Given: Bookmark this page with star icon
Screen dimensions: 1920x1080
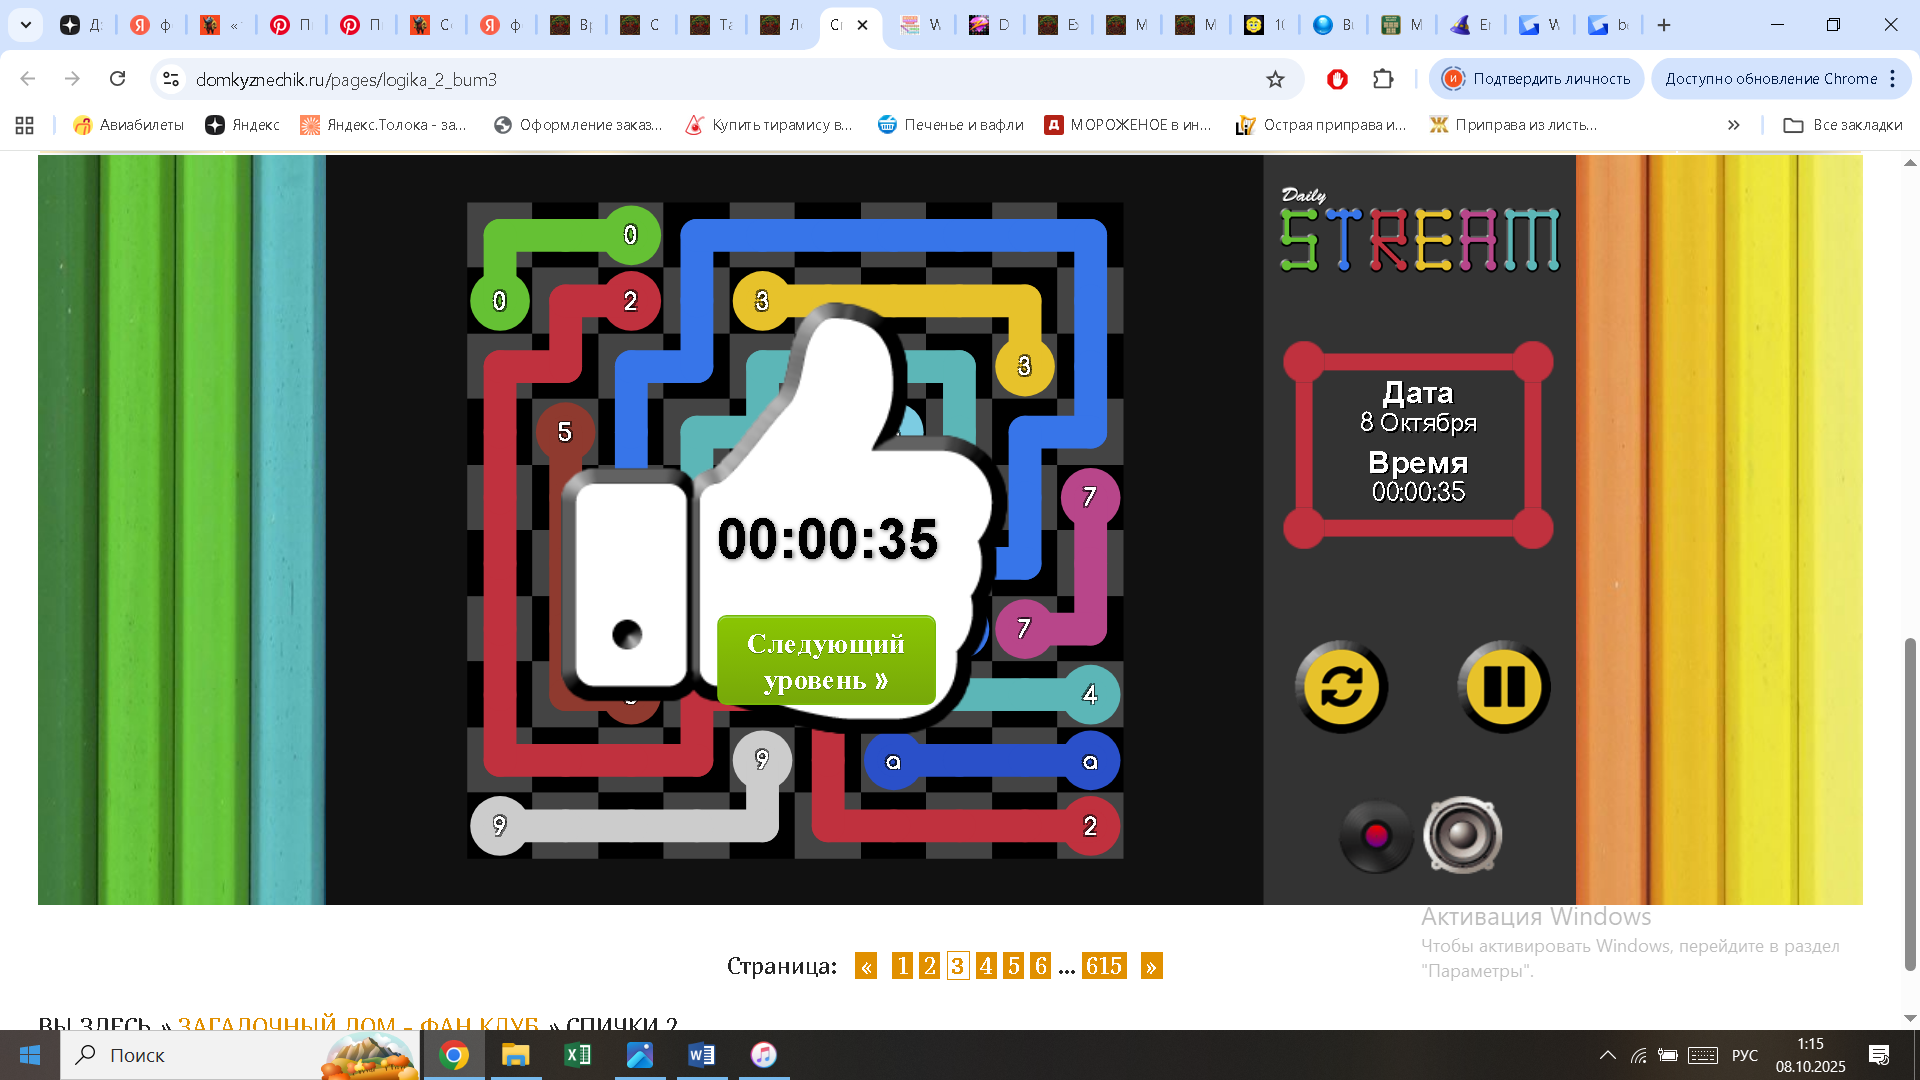Looking at the screenshot, I should tap(1275, 79).
